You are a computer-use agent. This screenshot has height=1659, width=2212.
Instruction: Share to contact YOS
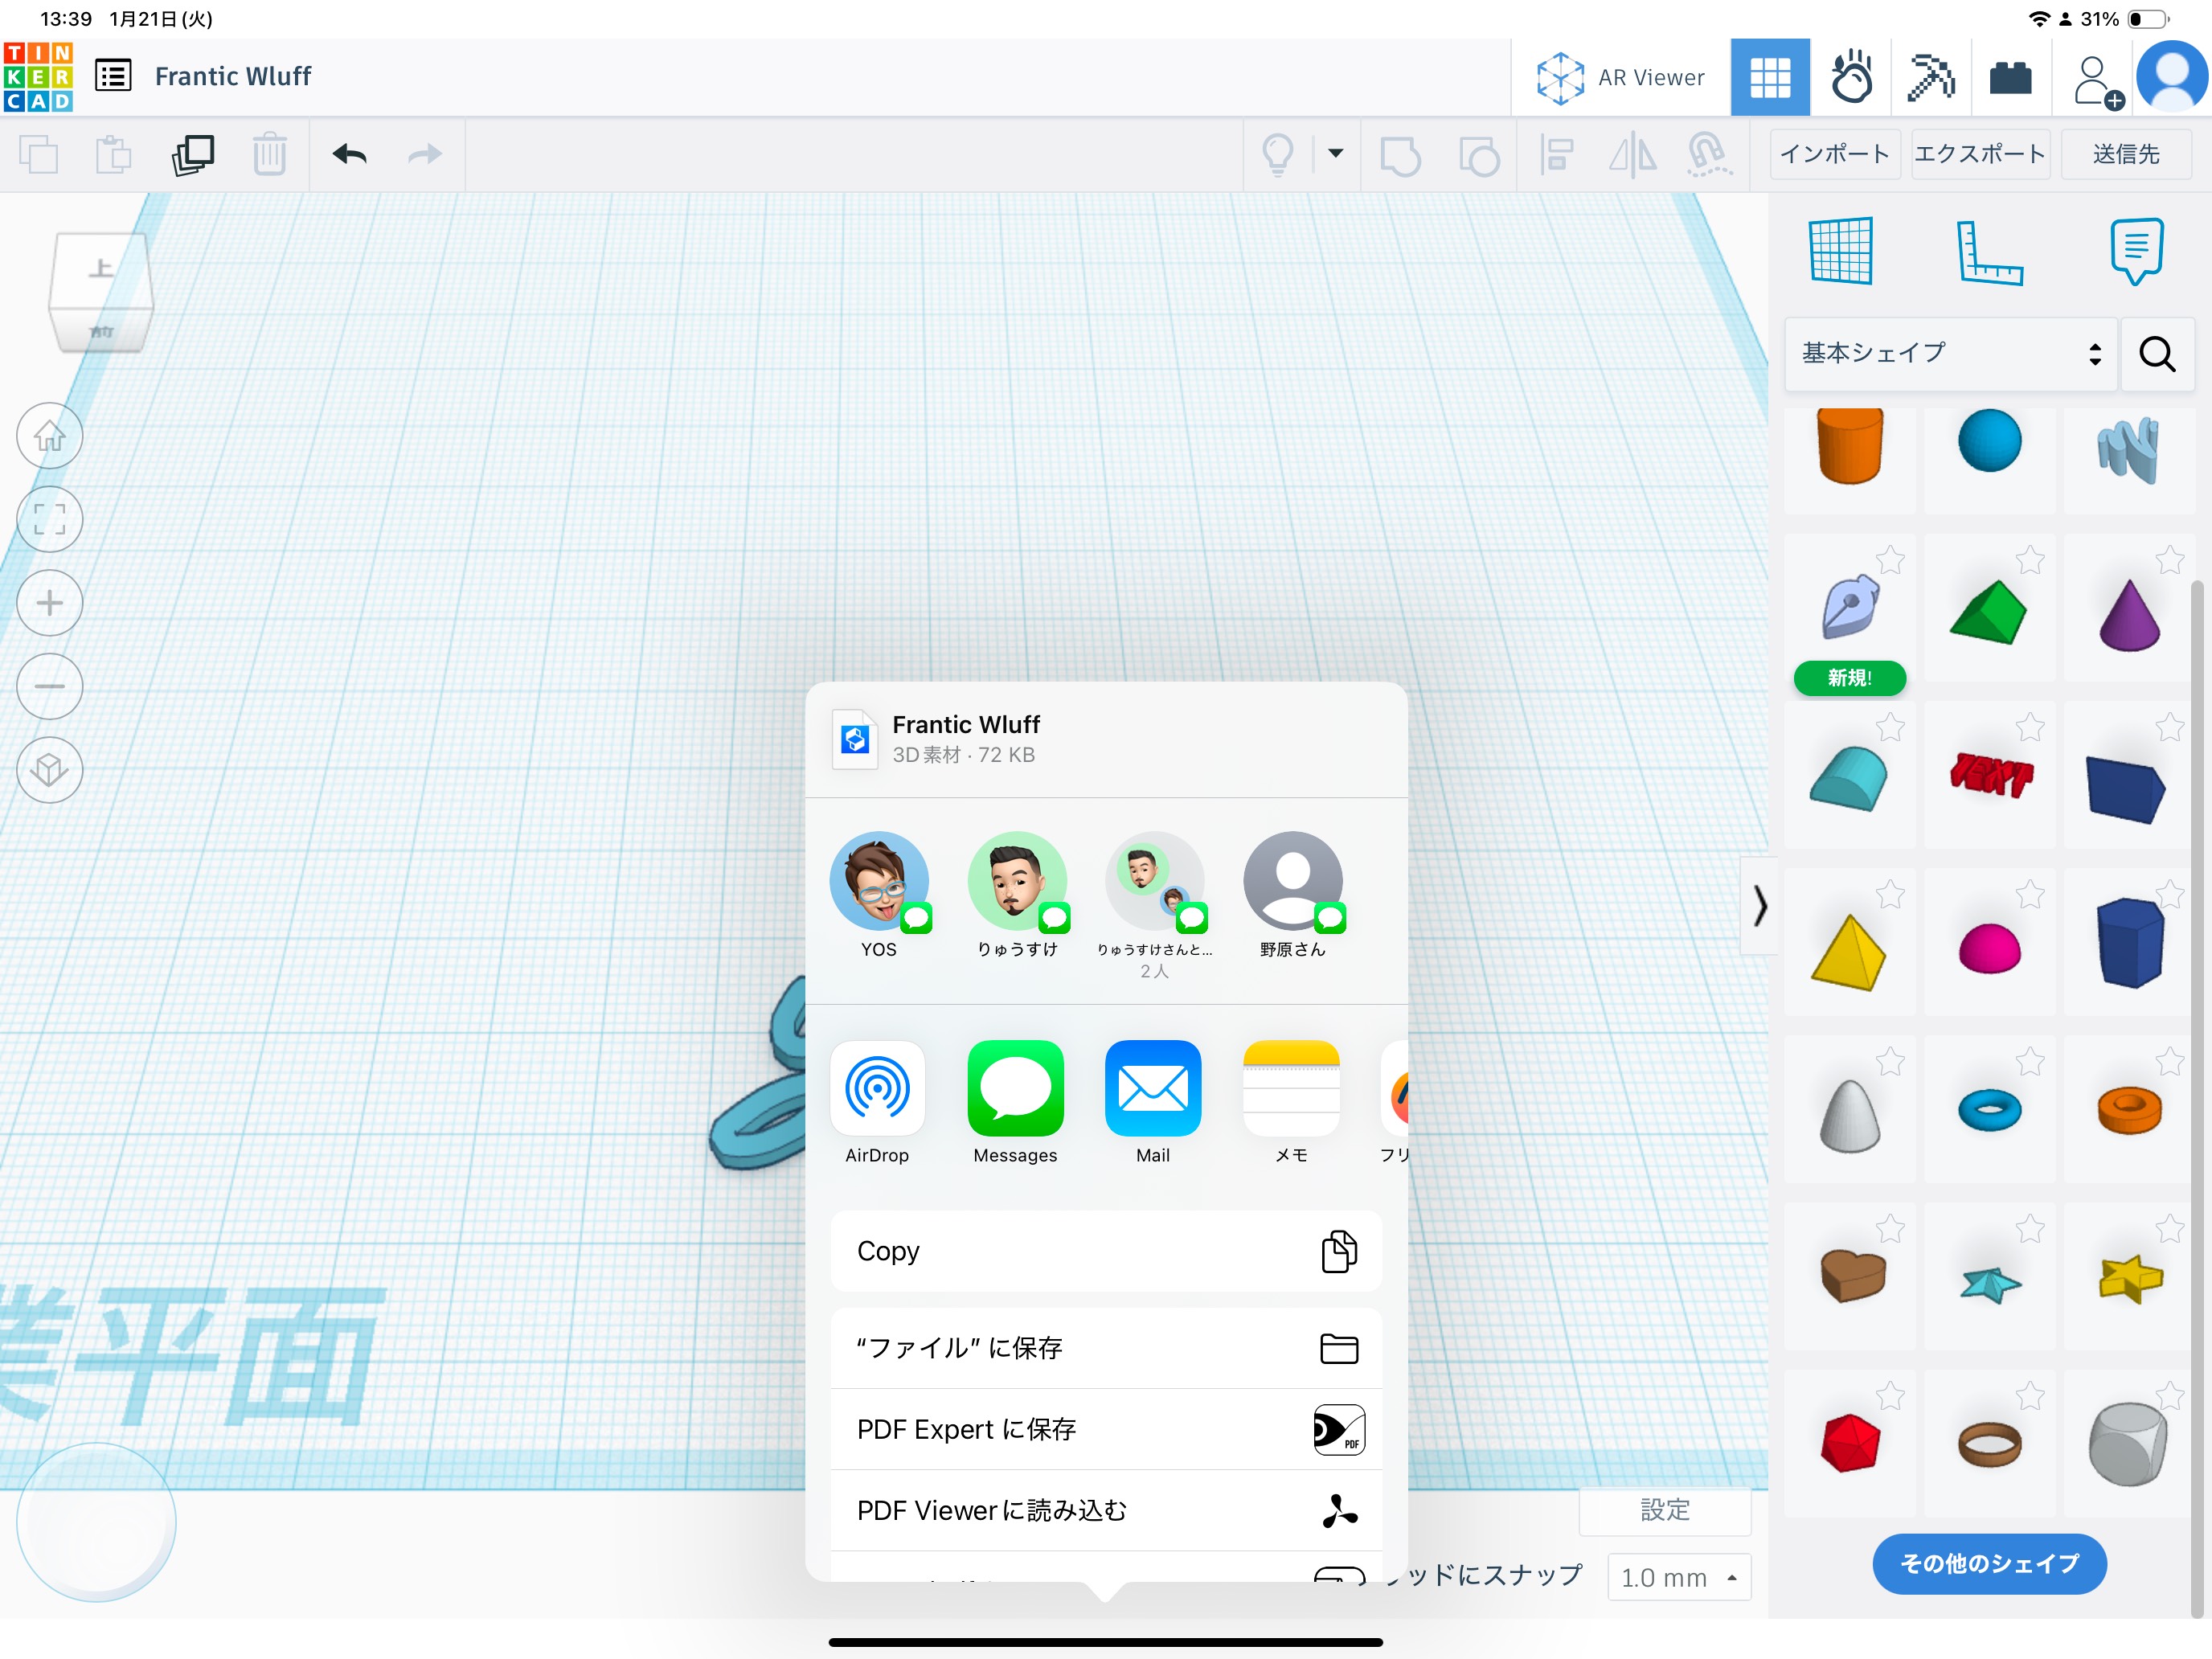879,895
